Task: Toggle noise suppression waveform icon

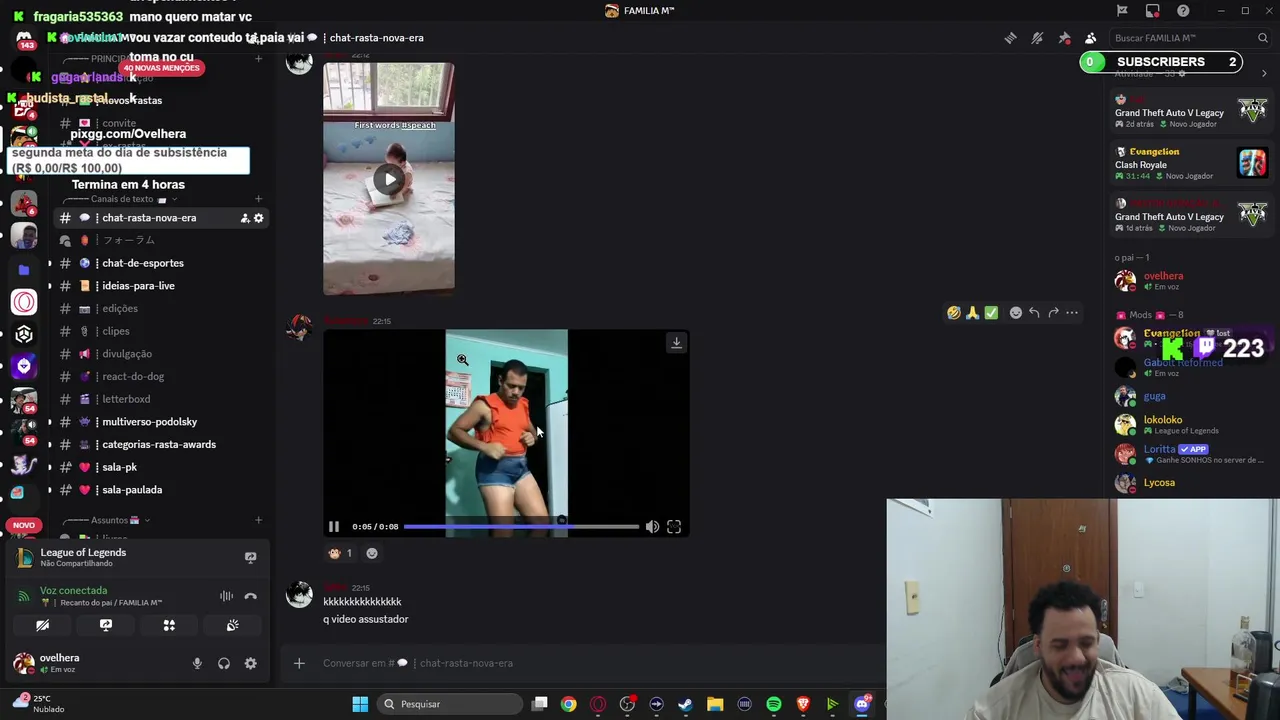Action: pos(227,596)
